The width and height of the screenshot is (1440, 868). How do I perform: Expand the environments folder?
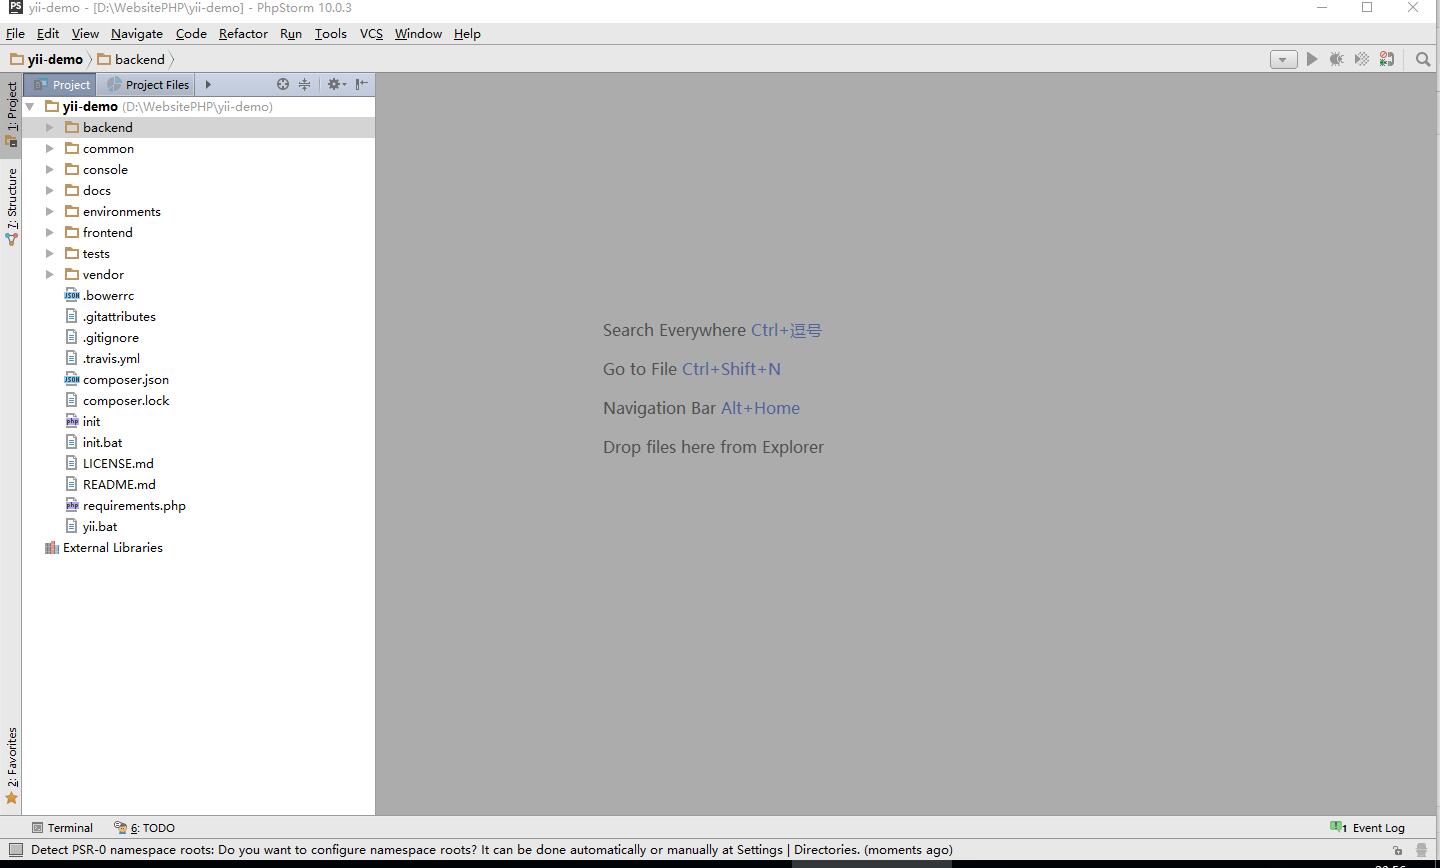click(50, 211)
